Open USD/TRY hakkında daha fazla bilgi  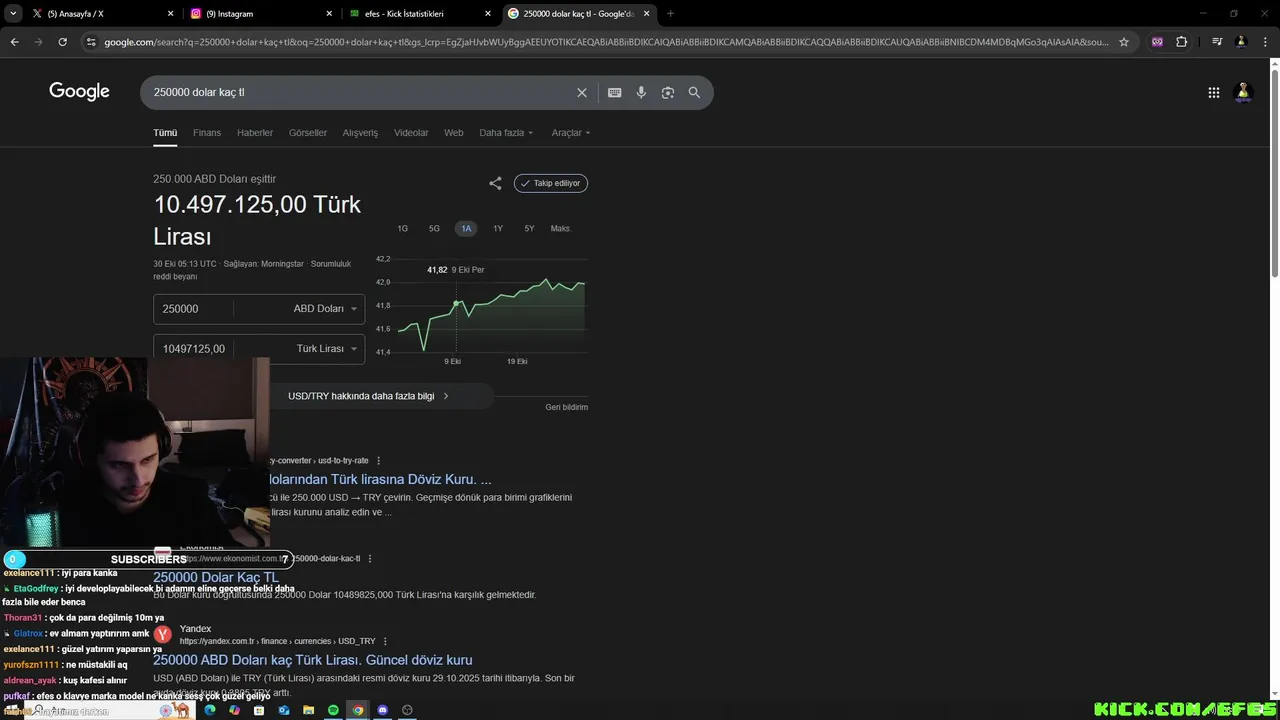[368, 396]
